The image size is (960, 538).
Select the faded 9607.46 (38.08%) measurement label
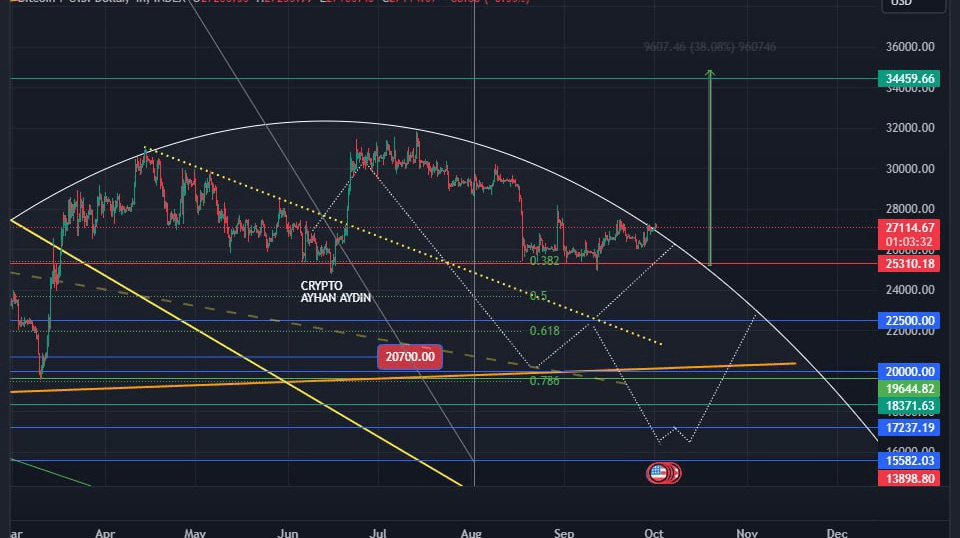(710, 47)
